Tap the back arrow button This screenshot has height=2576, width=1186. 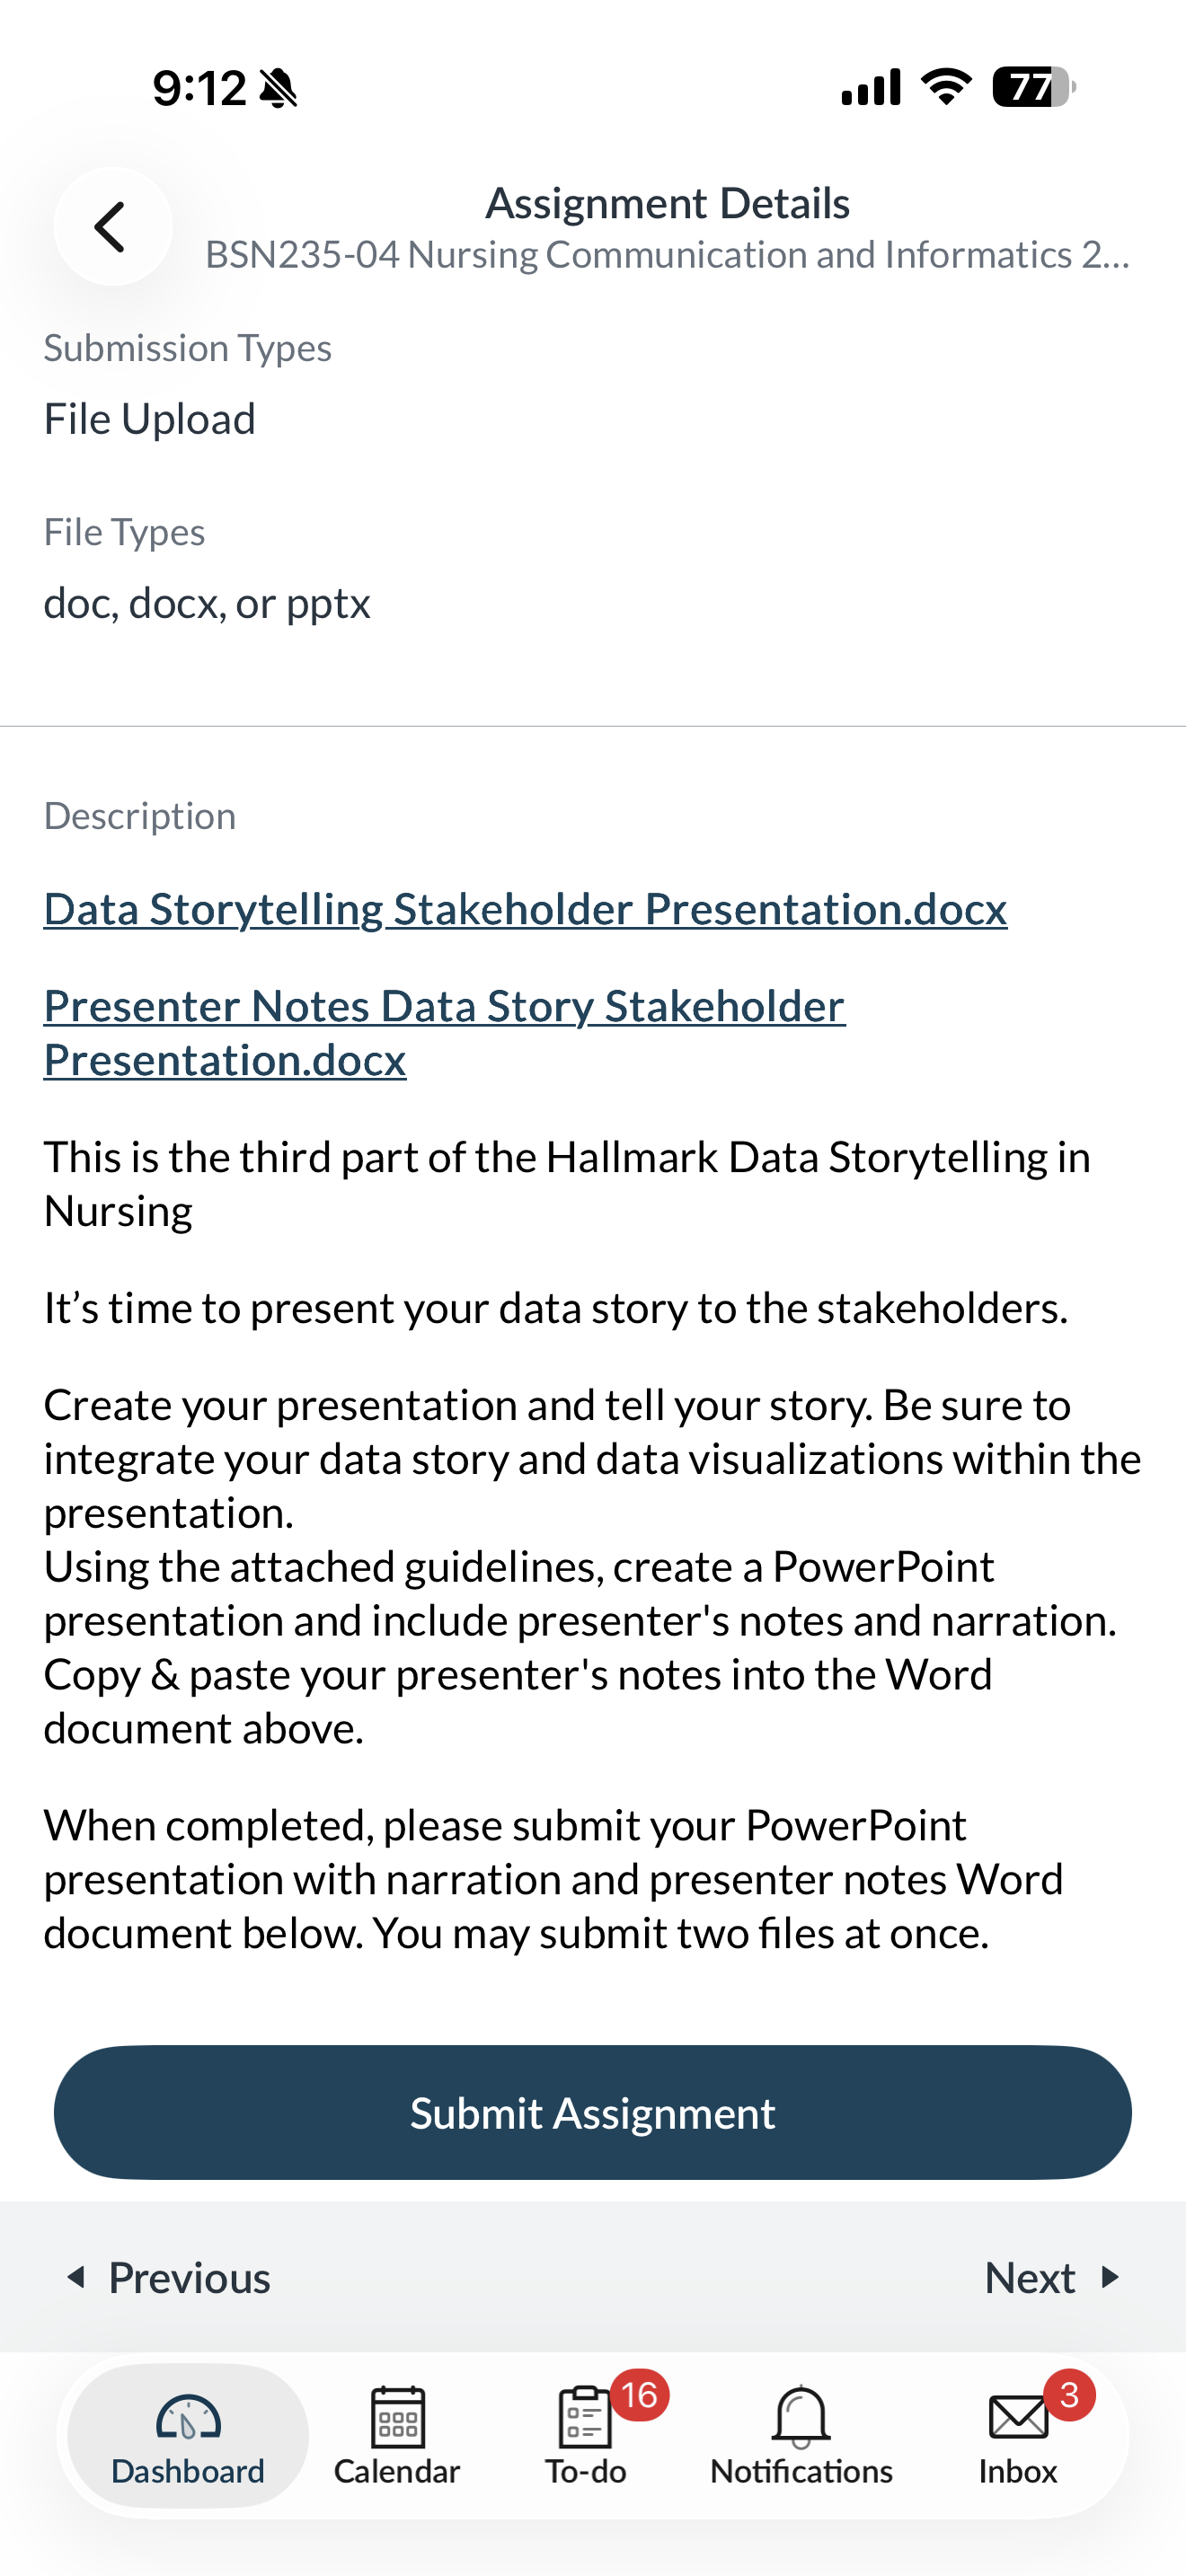tap(112, 226)
